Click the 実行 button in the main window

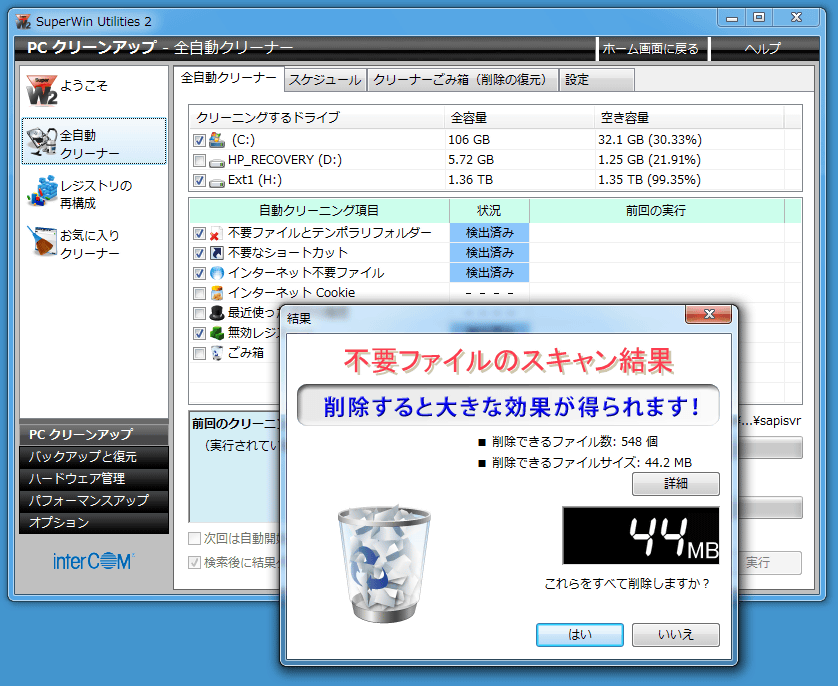[770, 563]
